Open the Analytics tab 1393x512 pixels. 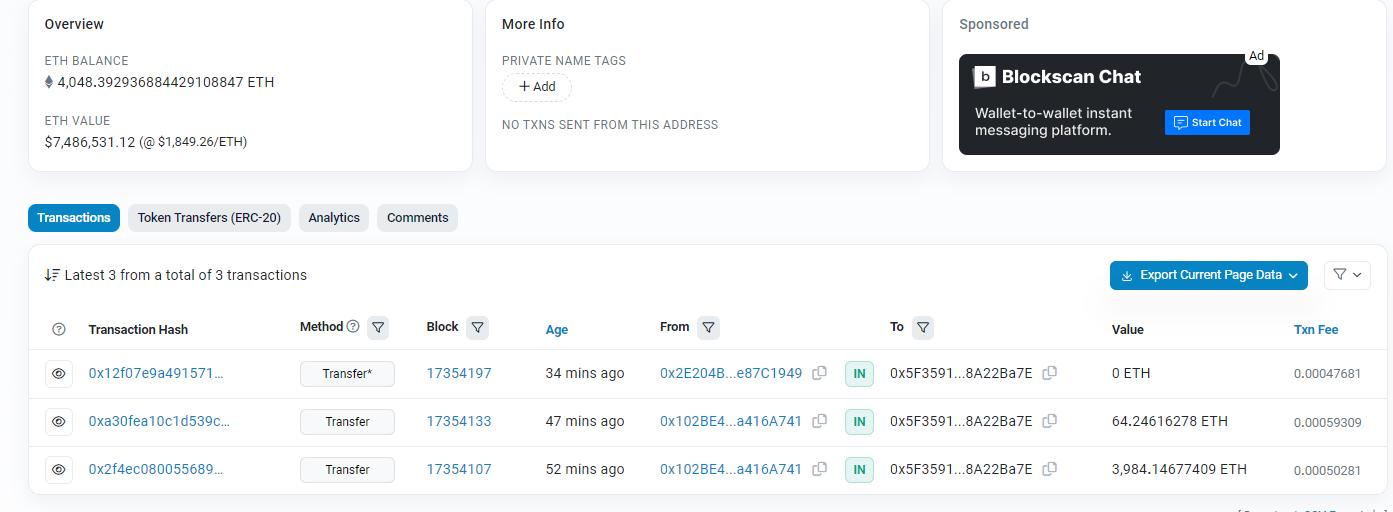(x=333, y=218)
